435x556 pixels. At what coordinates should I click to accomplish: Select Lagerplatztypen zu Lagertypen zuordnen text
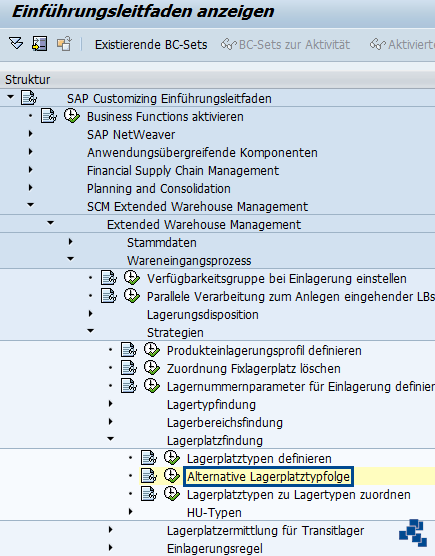click(299, 495)
